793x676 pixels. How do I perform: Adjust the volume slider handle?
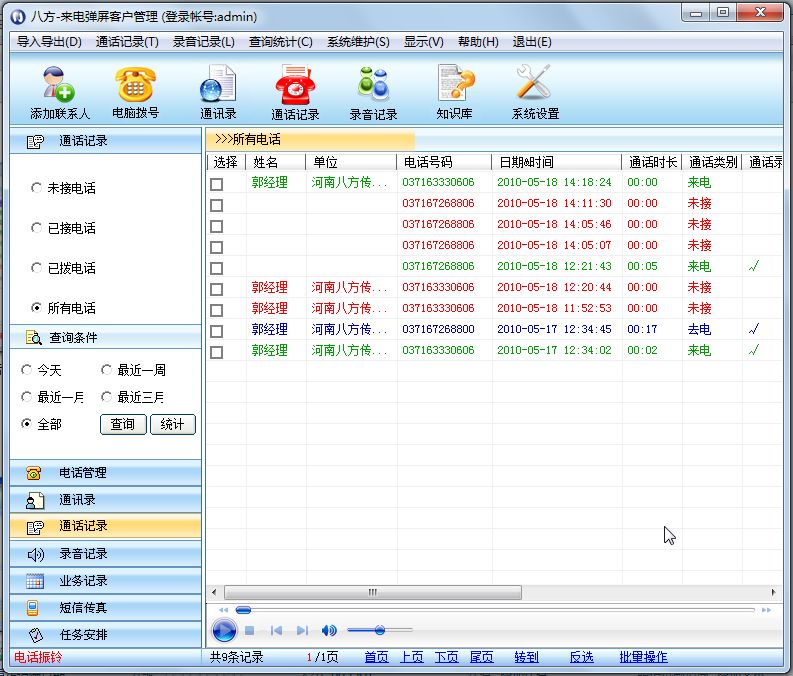pyautogui.click(x=380, y=630)
